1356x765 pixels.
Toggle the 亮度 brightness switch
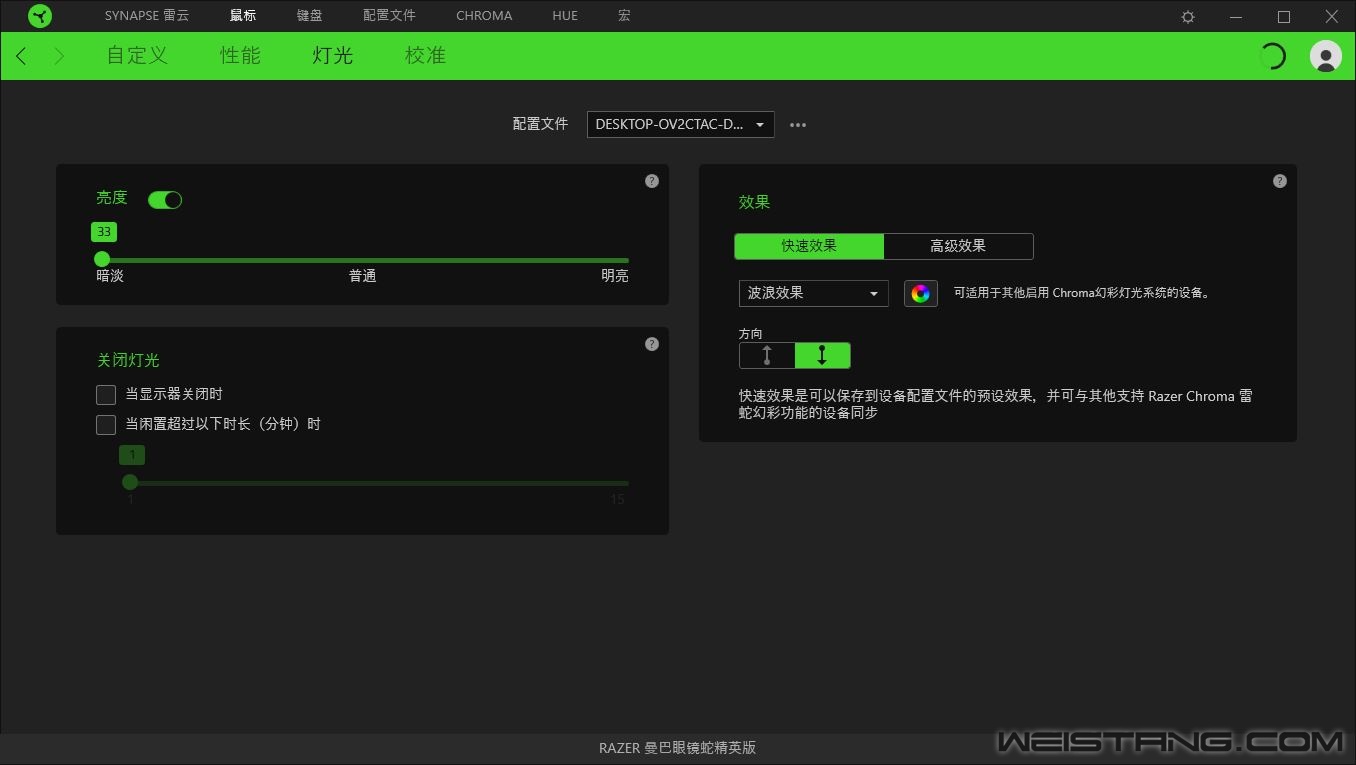[x=165, y=200]
